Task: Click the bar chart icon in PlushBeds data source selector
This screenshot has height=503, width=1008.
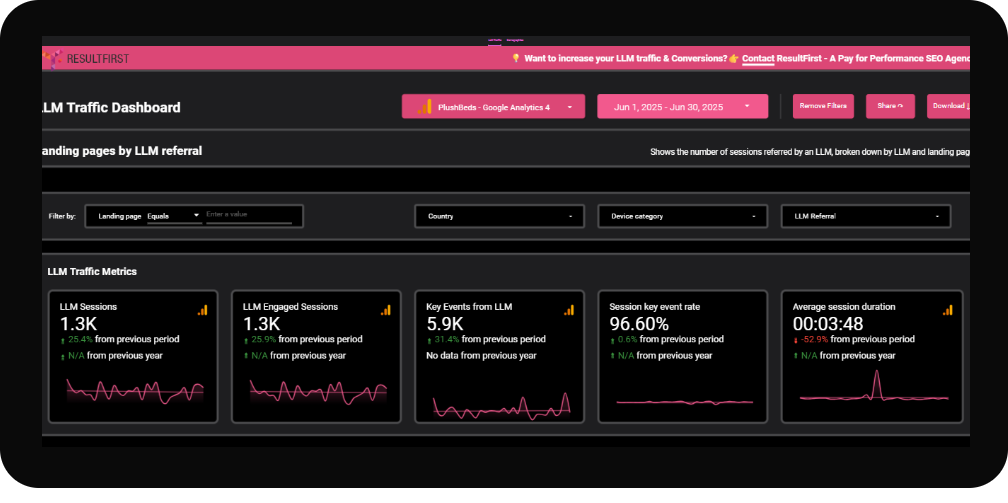Action: pyautogui.click(x=424, y=107)
